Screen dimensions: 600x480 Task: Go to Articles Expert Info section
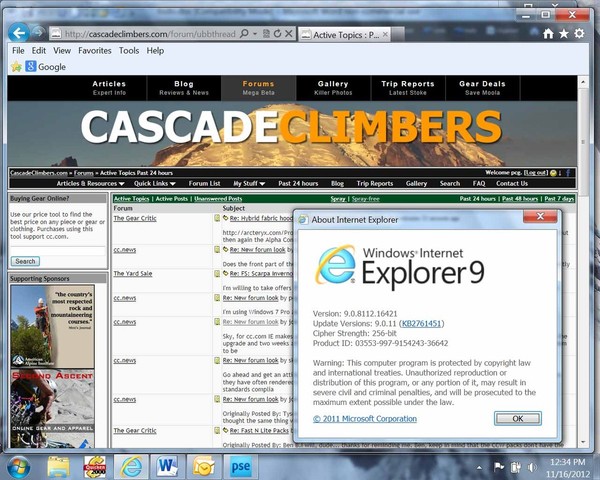109,88
